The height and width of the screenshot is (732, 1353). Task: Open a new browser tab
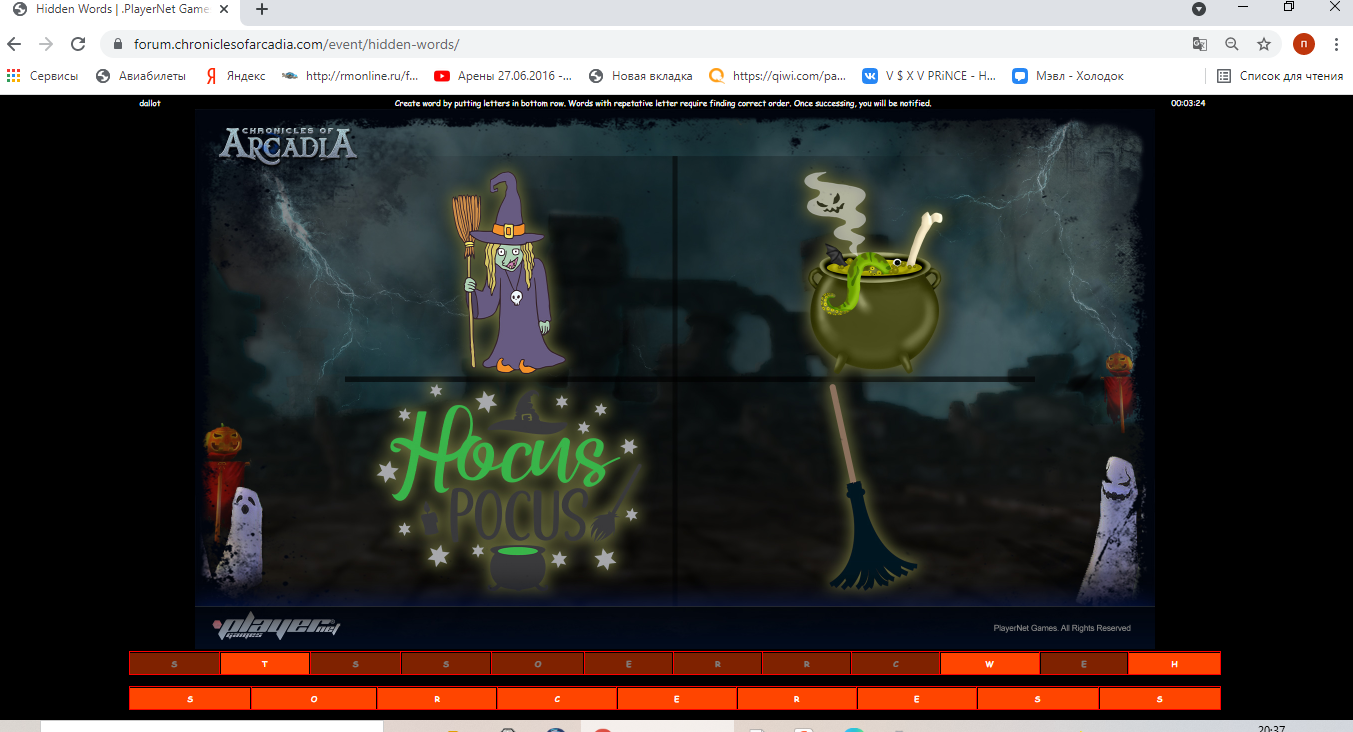click(x=262, y=10)
